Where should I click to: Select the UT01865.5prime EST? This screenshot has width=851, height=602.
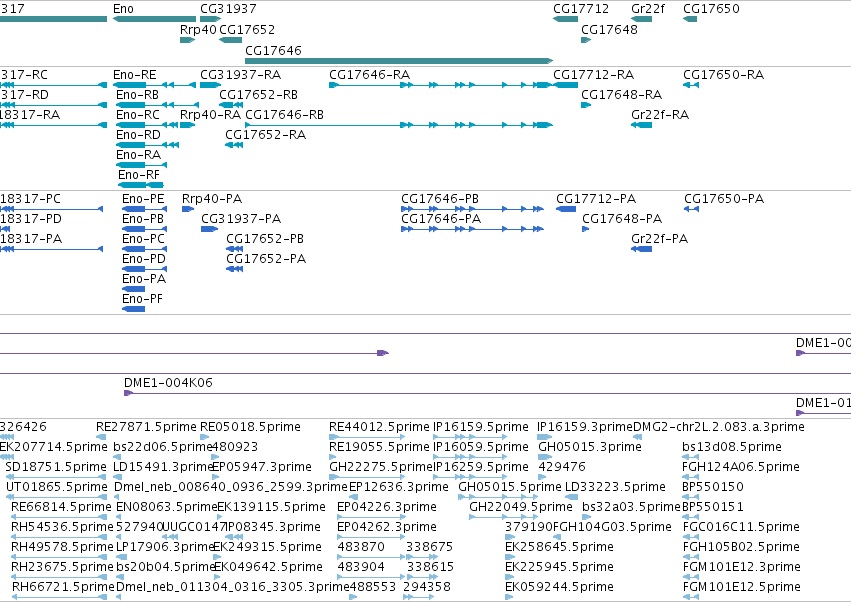tap(56, 497)
